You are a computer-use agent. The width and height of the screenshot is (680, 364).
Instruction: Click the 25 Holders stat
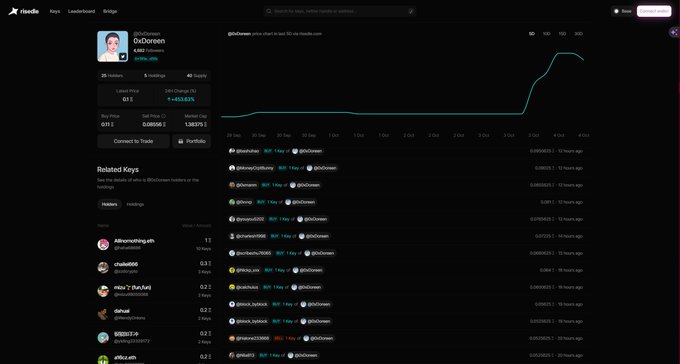pos(112,75)
